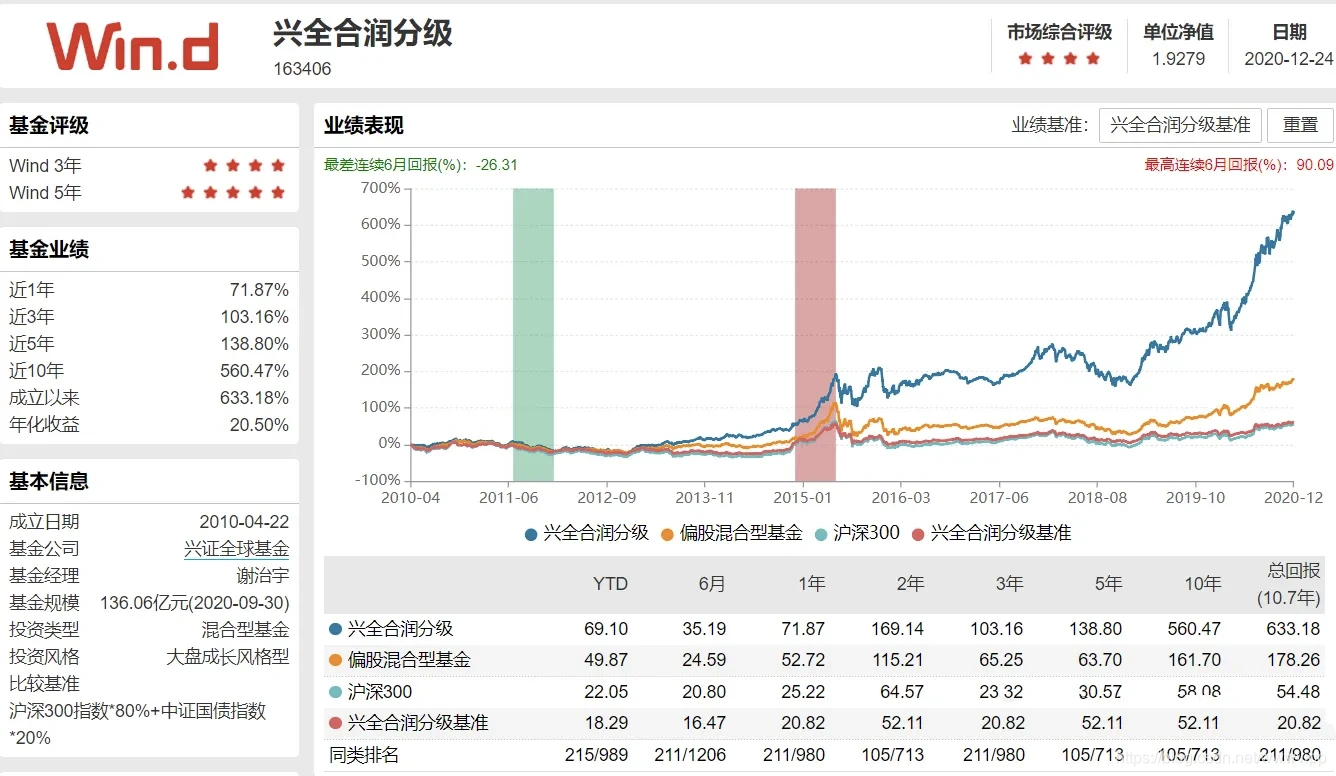Click the fund code 163406

coord(302,69)
